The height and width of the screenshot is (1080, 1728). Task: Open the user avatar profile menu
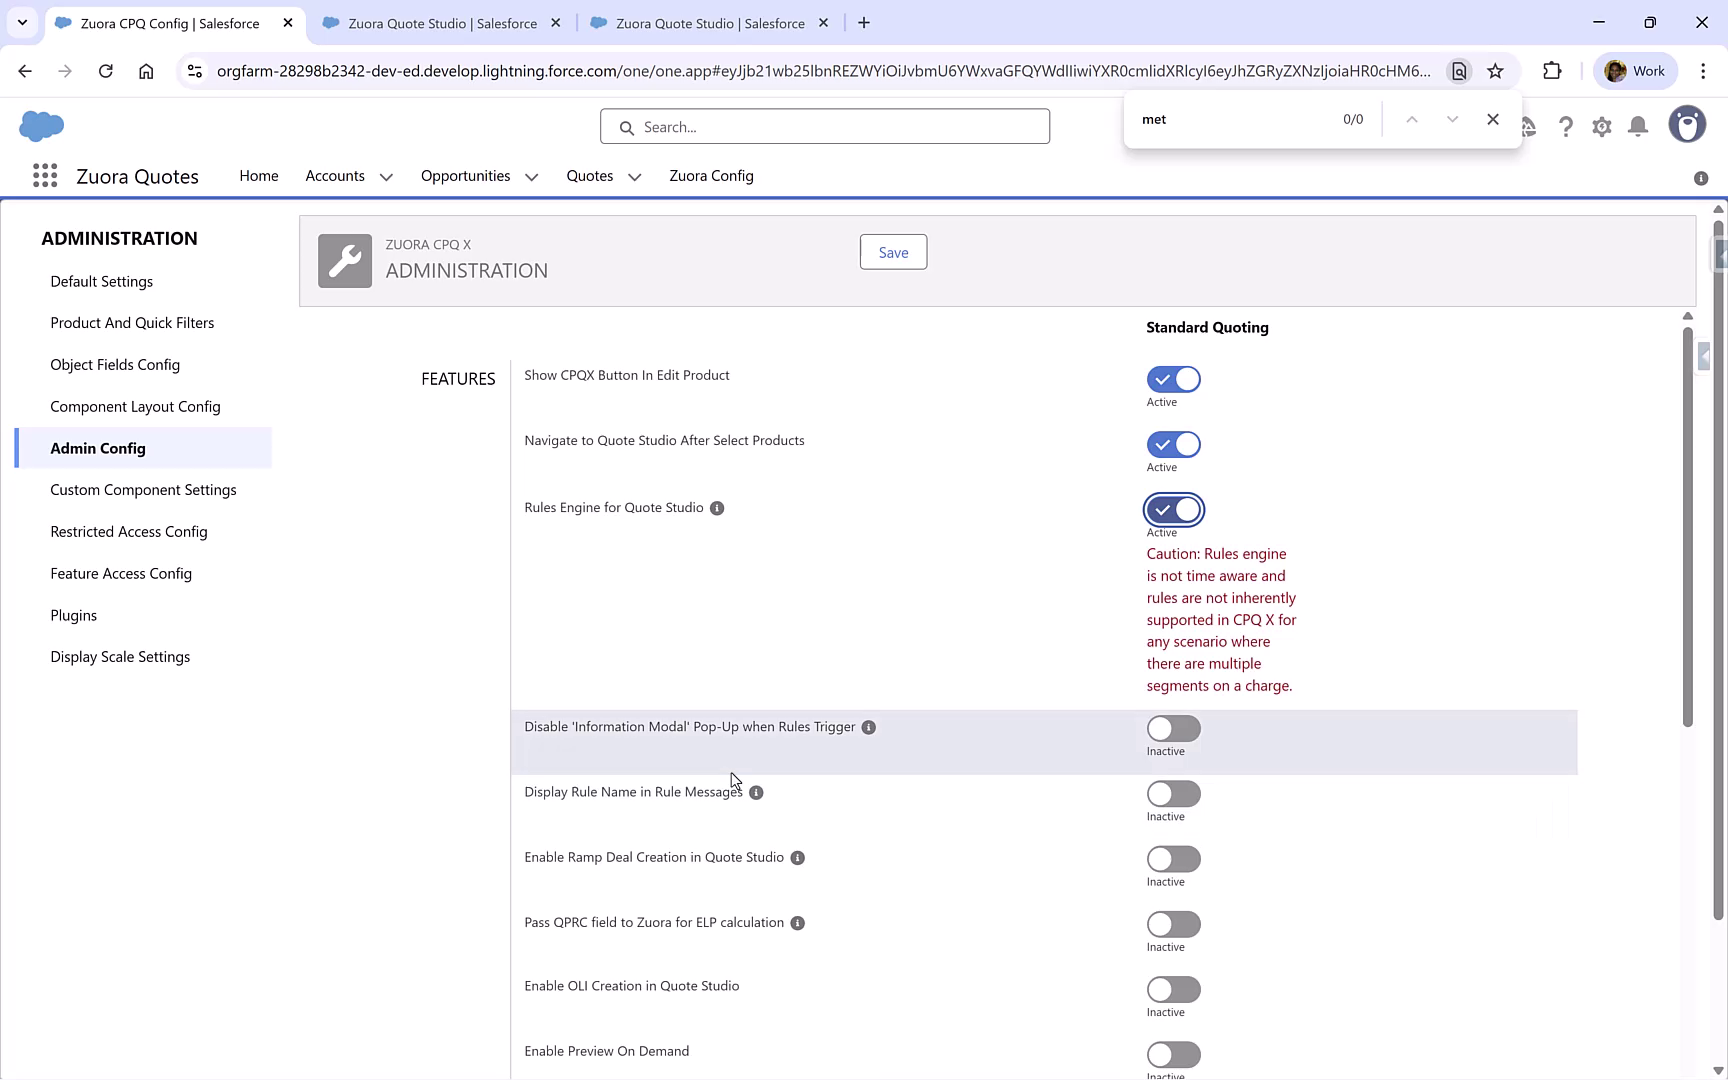pos(1687,124)
